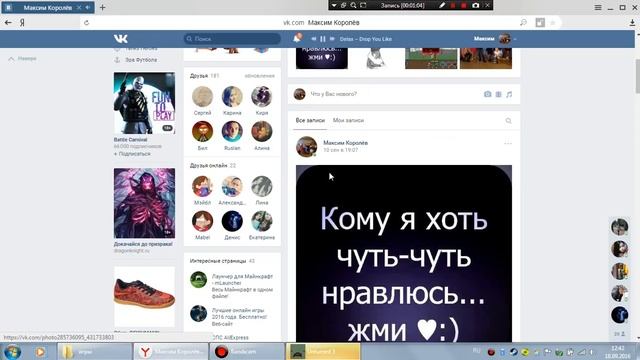Open the audio player via the Detas – Drop You Like title
Viewport: 640px width, 360px height.
(365, 39)
